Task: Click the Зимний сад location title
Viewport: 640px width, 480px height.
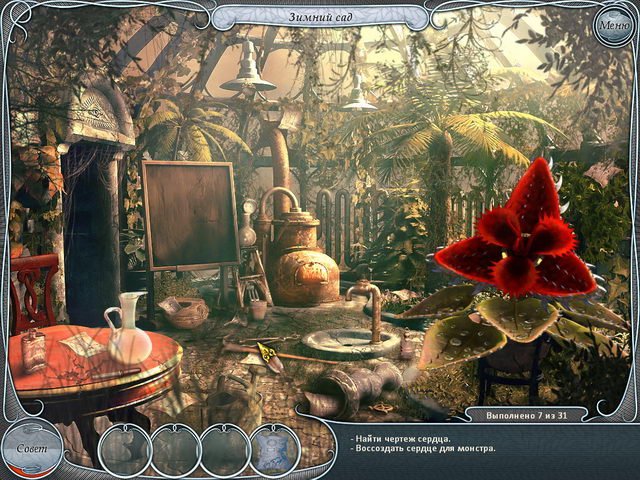Action: click(x=320, y=16)
